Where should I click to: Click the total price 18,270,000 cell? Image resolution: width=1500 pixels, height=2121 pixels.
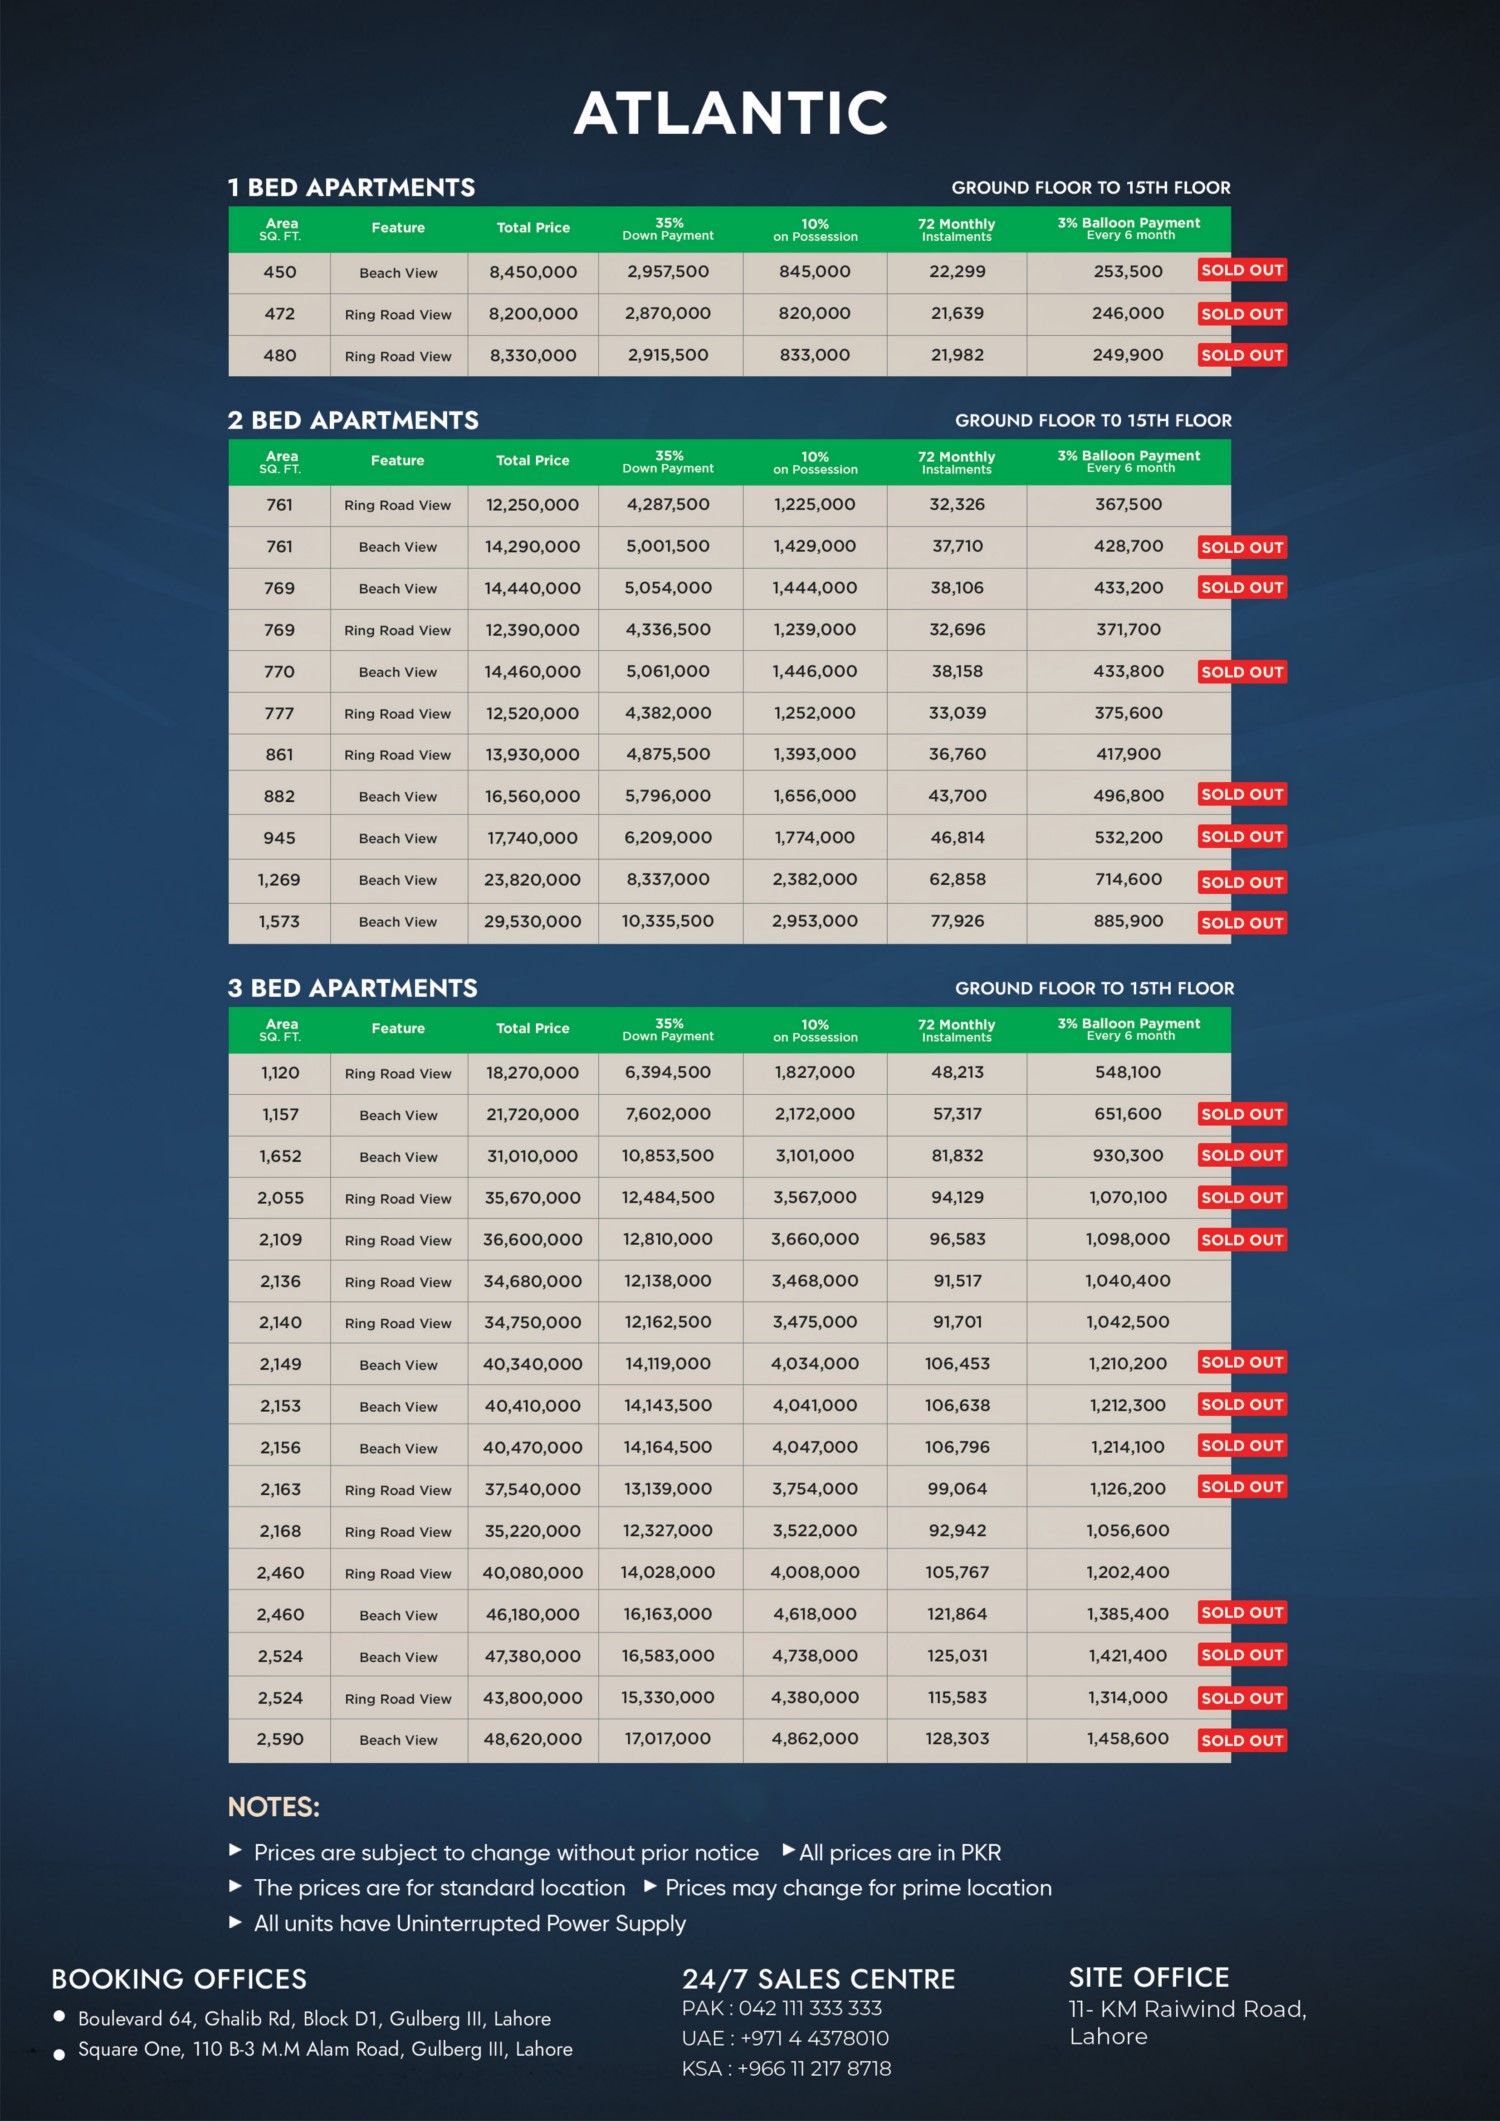[x=532, y=1072]
